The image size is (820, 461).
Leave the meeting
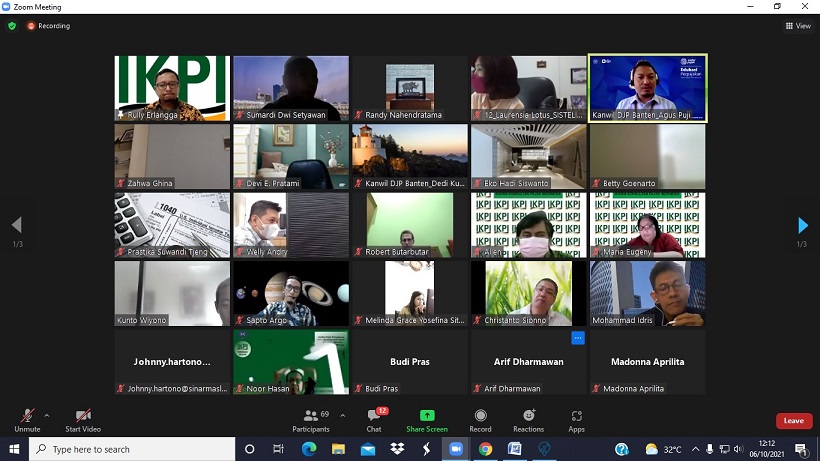[793, 421]
